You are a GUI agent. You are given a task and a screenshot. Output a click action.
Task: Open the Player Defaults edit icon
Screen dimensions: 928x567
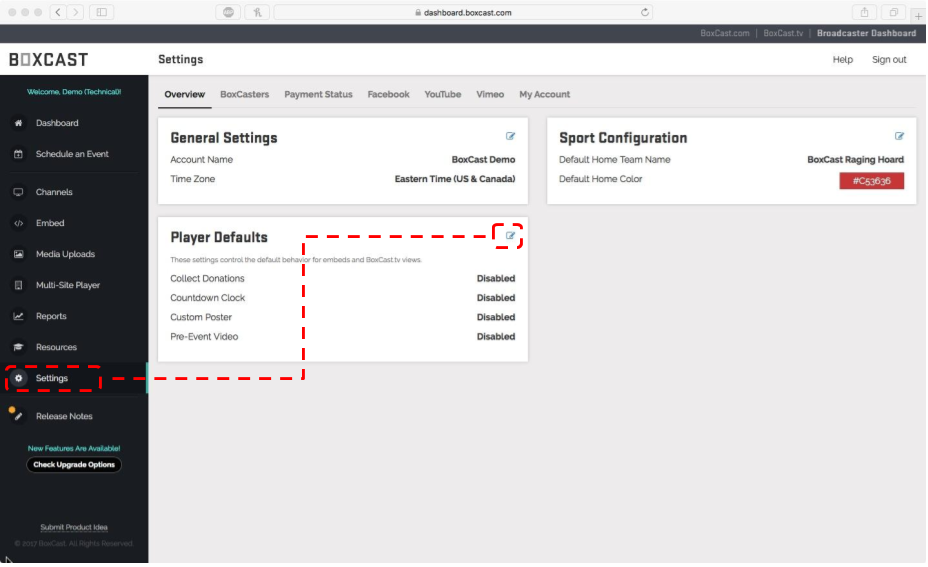coord(510,236)
